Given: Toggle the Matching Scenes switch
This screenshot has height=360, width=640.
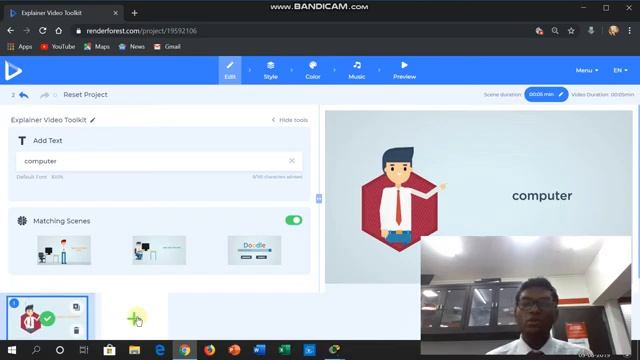Looking at the screenshot, I should point(294,220).
